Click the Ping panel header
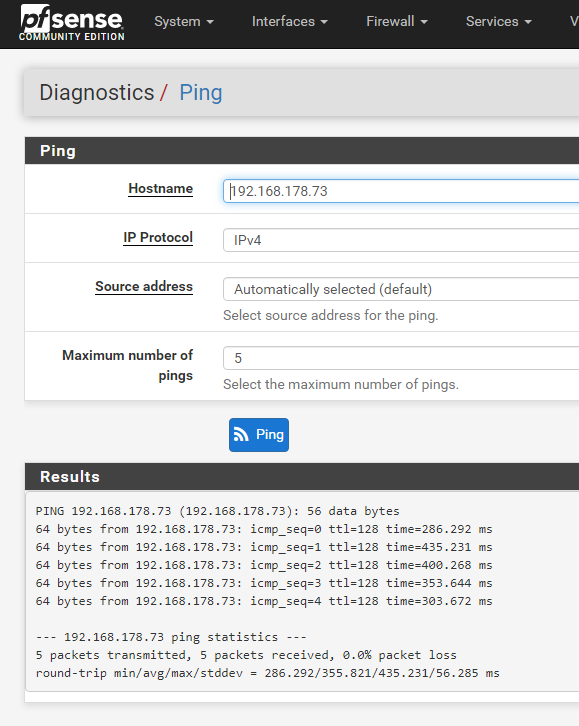579x726 pixels. tap(302, 150)
